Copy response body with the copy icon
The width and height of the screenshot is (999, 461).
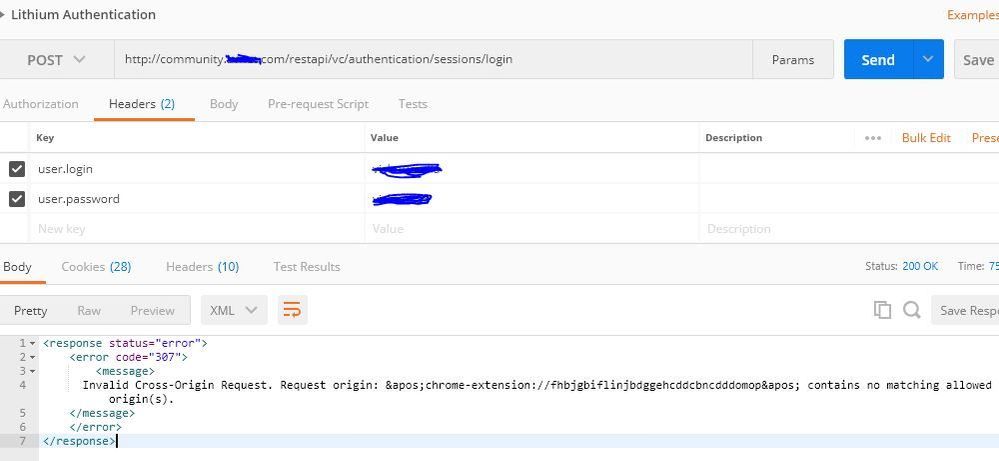882,310
